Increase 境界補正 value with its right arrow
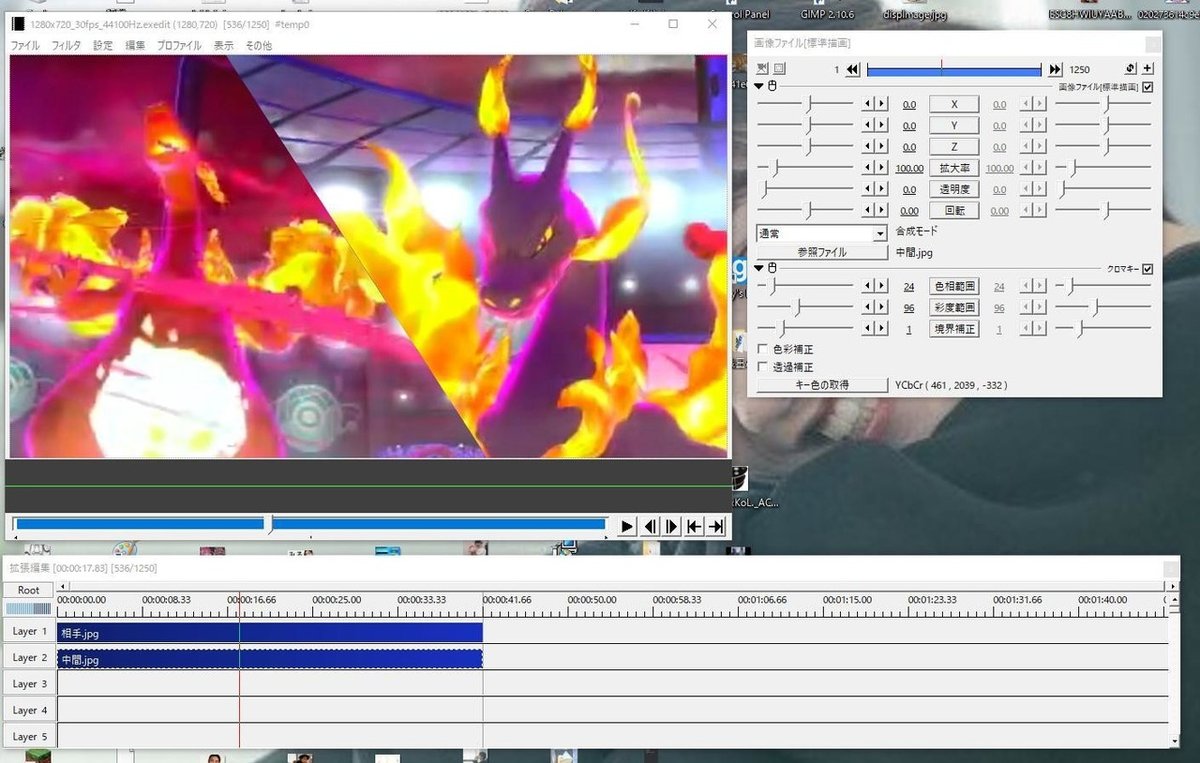 (x=881, y=328)
